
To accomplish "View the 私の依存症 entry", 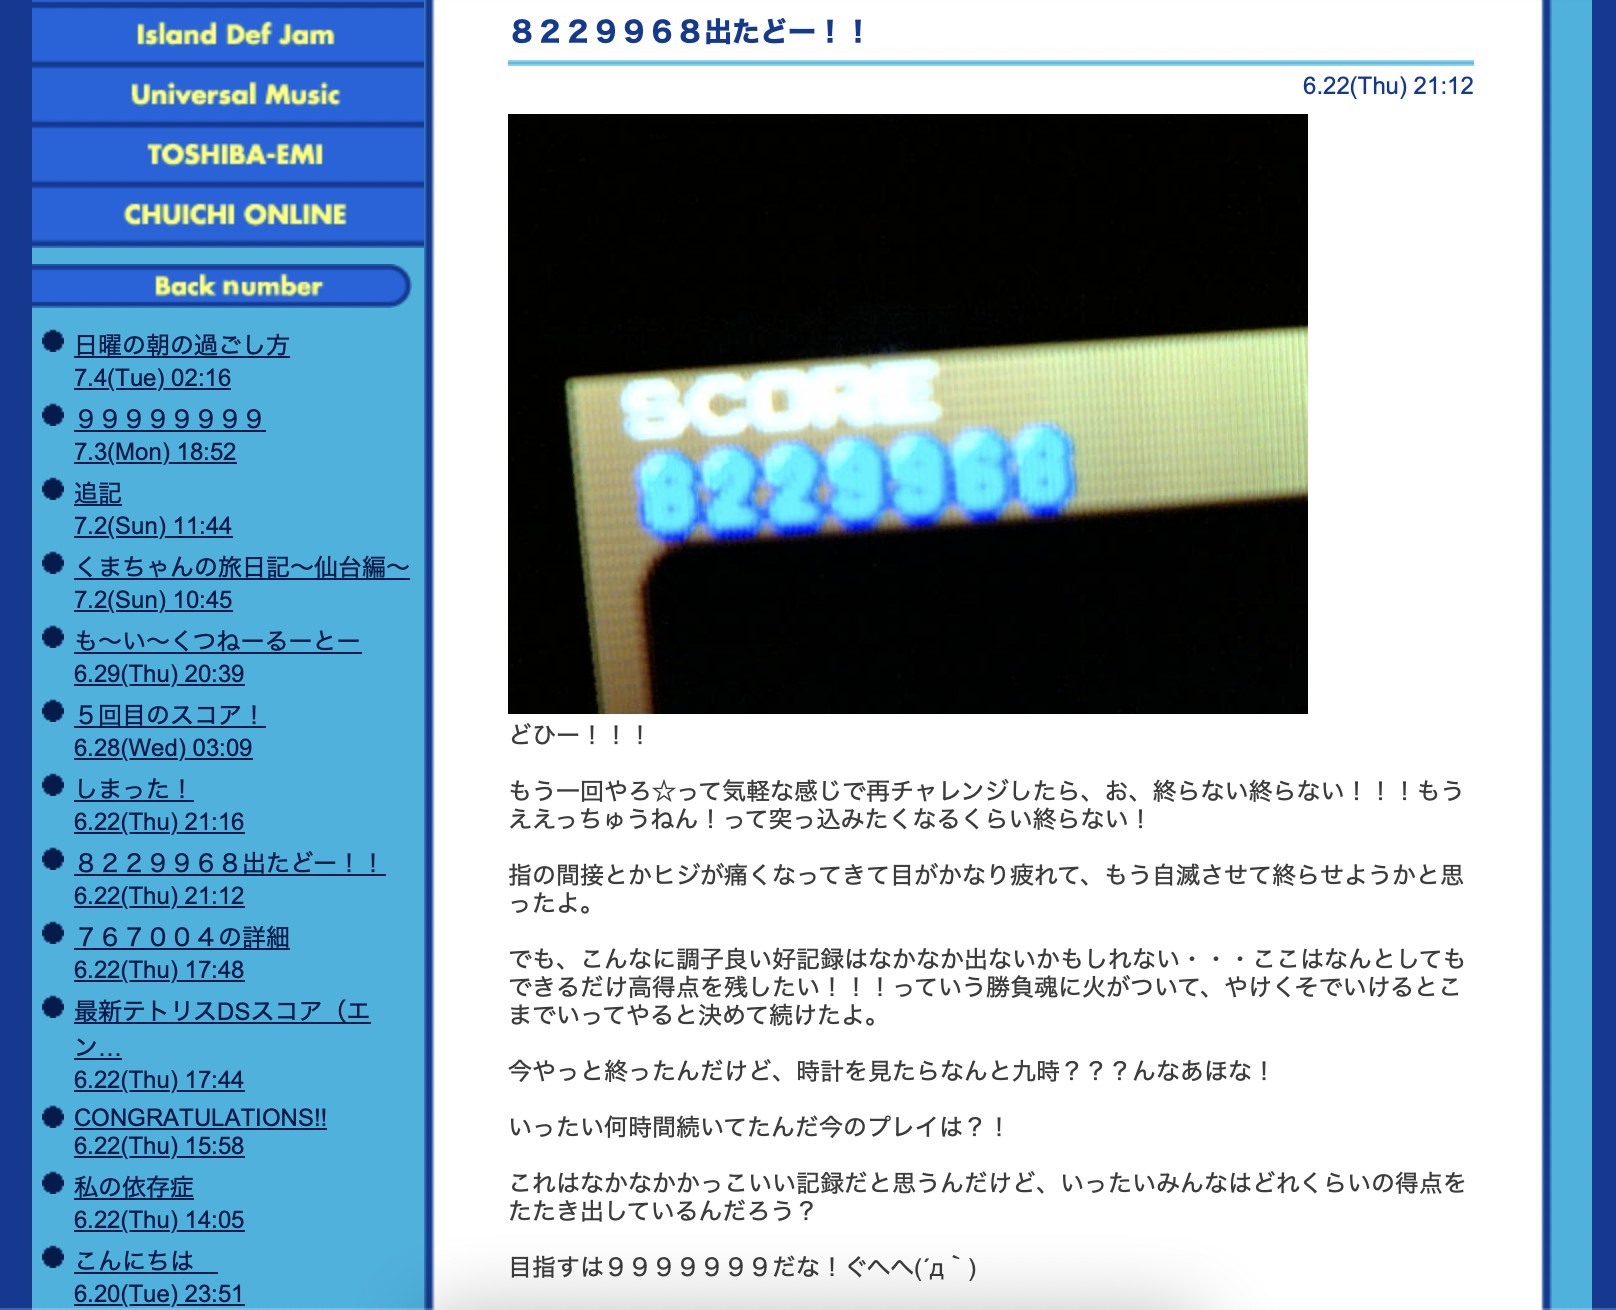I will pos(133,1187).
